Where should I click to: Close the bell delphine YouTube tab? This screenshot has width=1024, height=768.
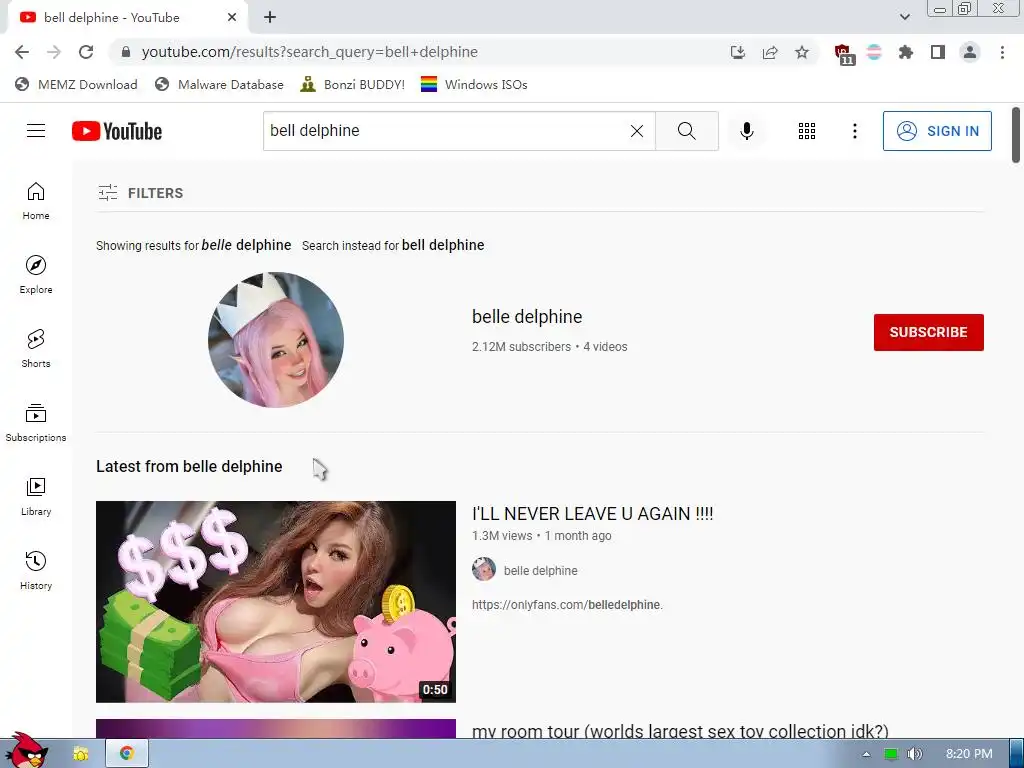click(x=232, y=18)
